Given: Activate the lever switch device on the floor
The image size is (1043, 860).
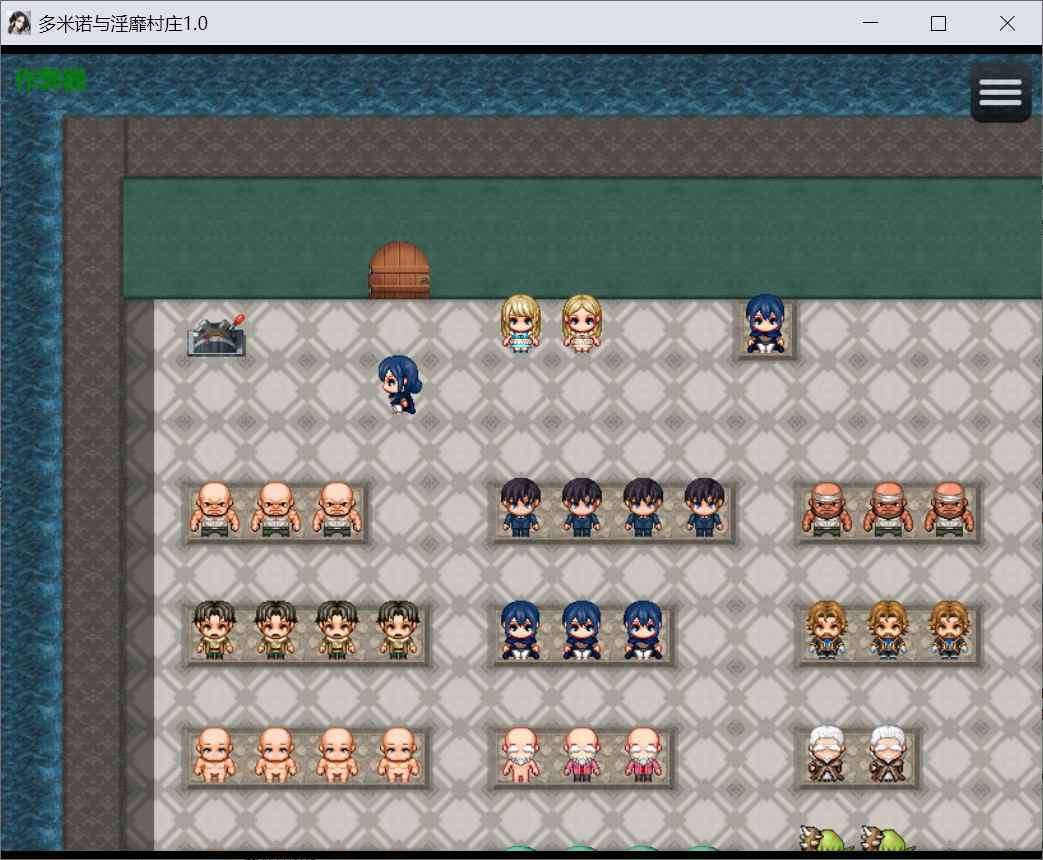Looking at the screenshot, I should [x=216, y=335].
